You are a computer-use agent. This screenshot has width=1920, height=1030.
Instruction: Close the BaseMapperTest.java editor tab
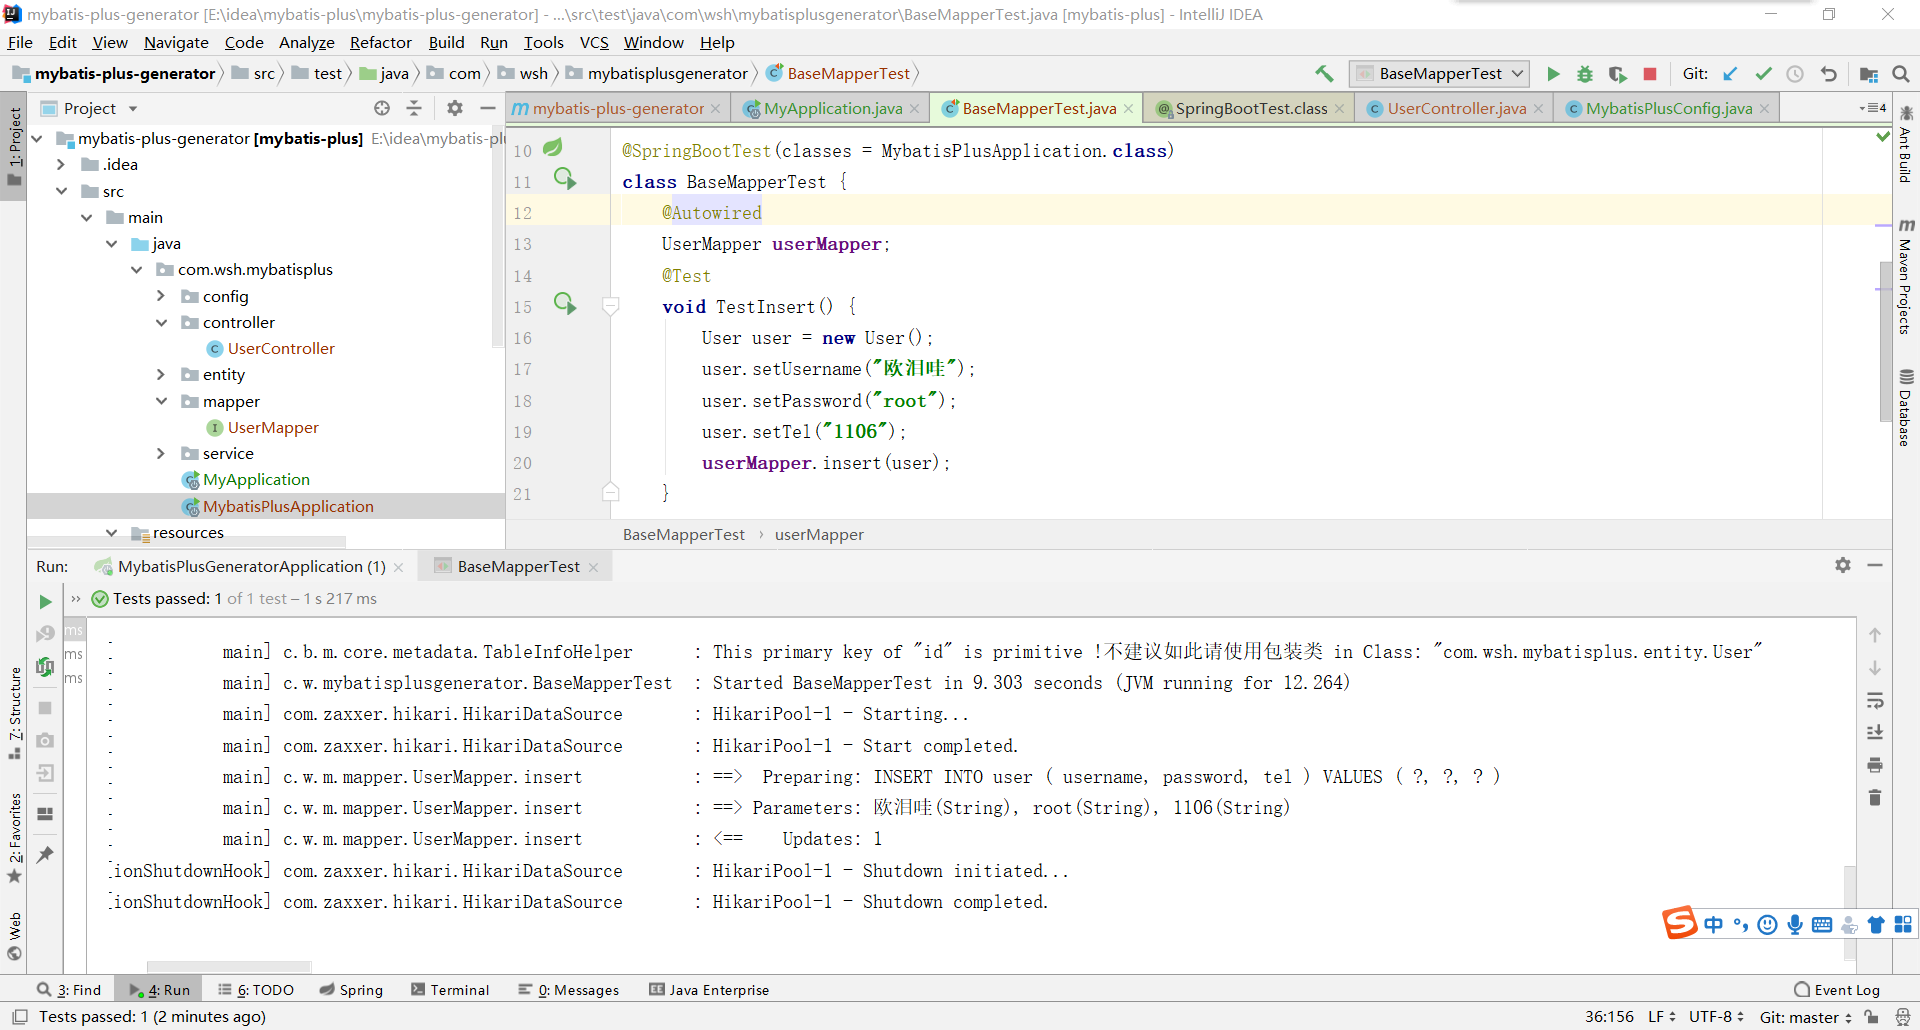tap(1129, 108)
